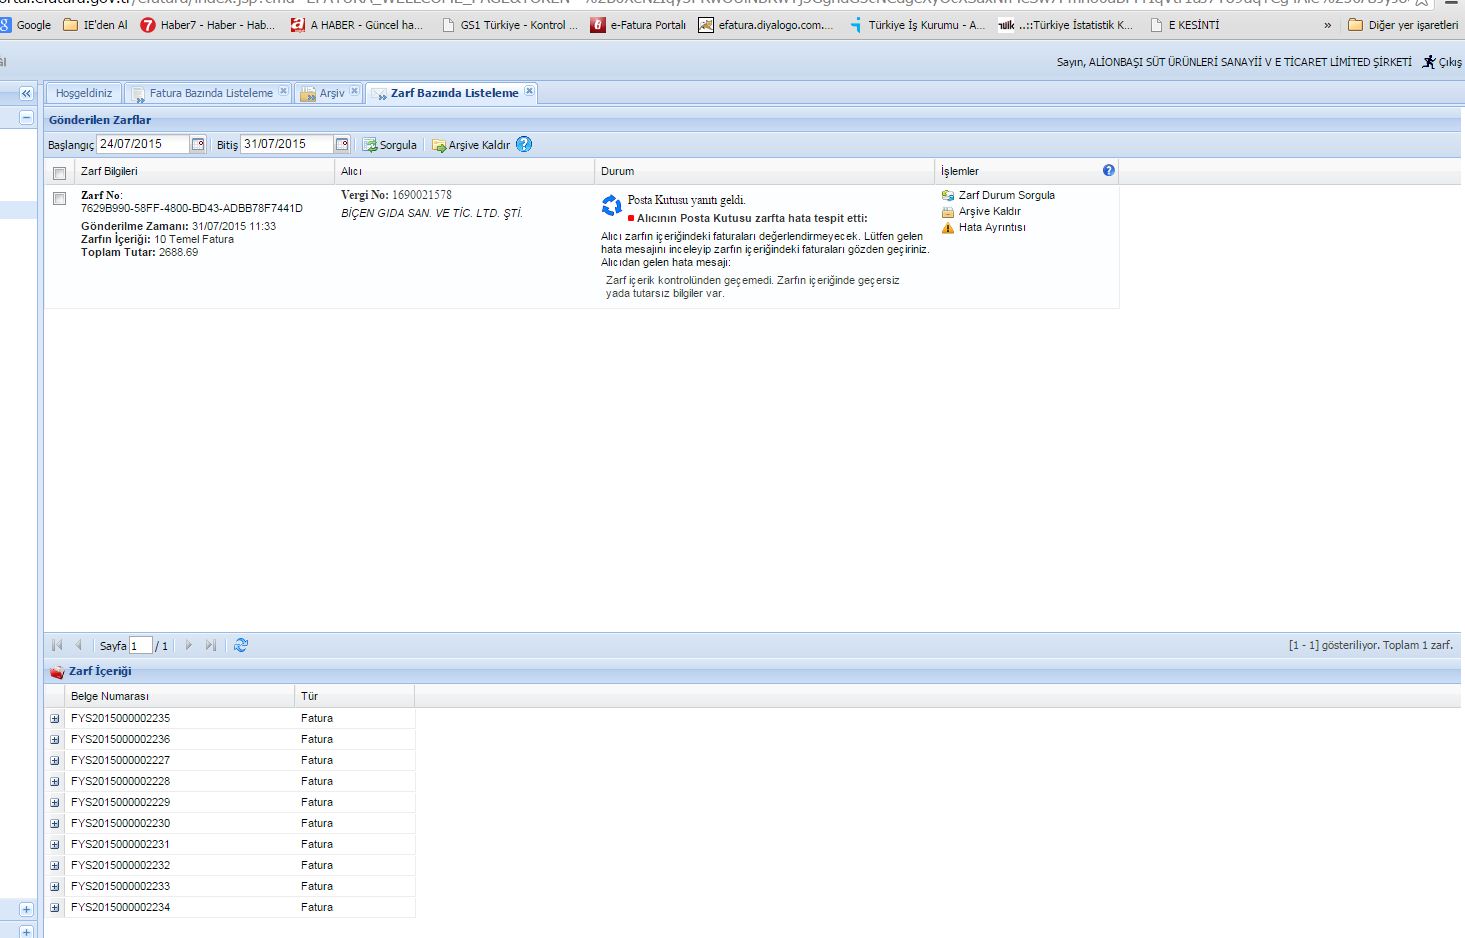Refresh the envelope list with the reload icon
This screenshot has width=1465, height=938.
(x=241, y=645)
